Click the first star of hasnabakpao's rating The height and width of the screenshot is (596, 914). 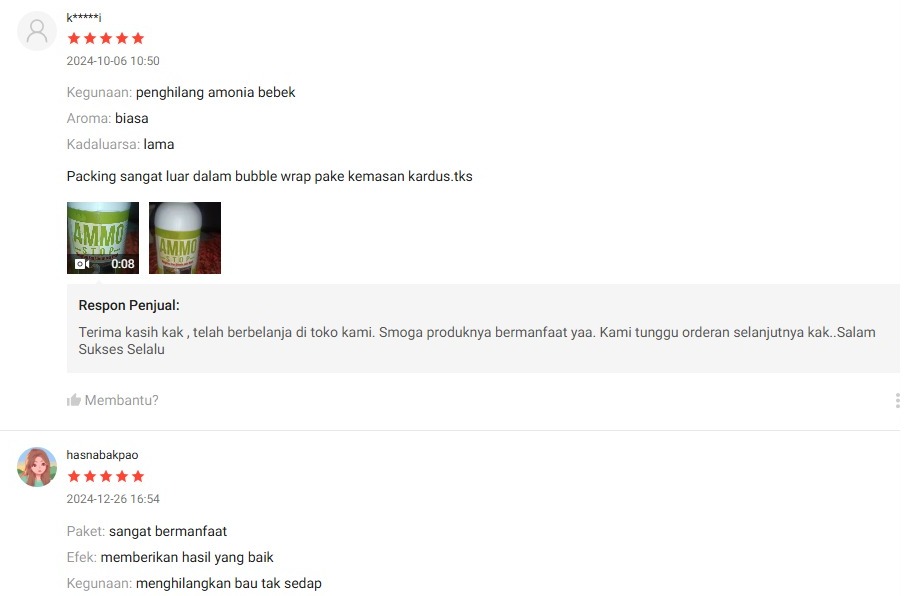pos(74,476)
